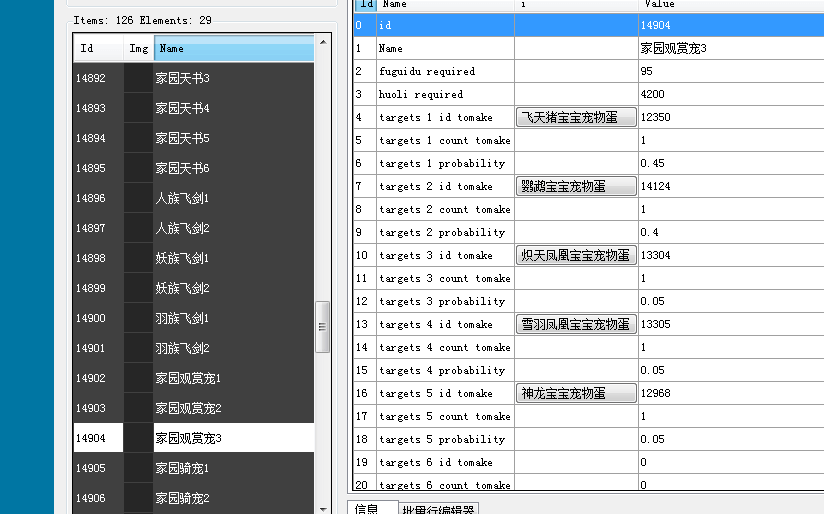Image resolution: width=824 pixels, height=514 pixels.
Task: Click the 鹦鹉宝宝宠物蛋 button
Action: tap(576, 186)
